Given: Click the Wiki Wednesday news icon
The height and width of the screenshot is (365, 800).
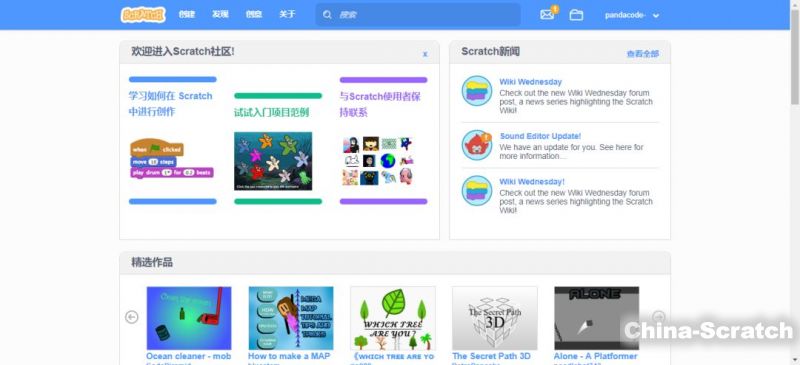Looking at the screenshot, I should pyautogui.click(x=477, y=91).
